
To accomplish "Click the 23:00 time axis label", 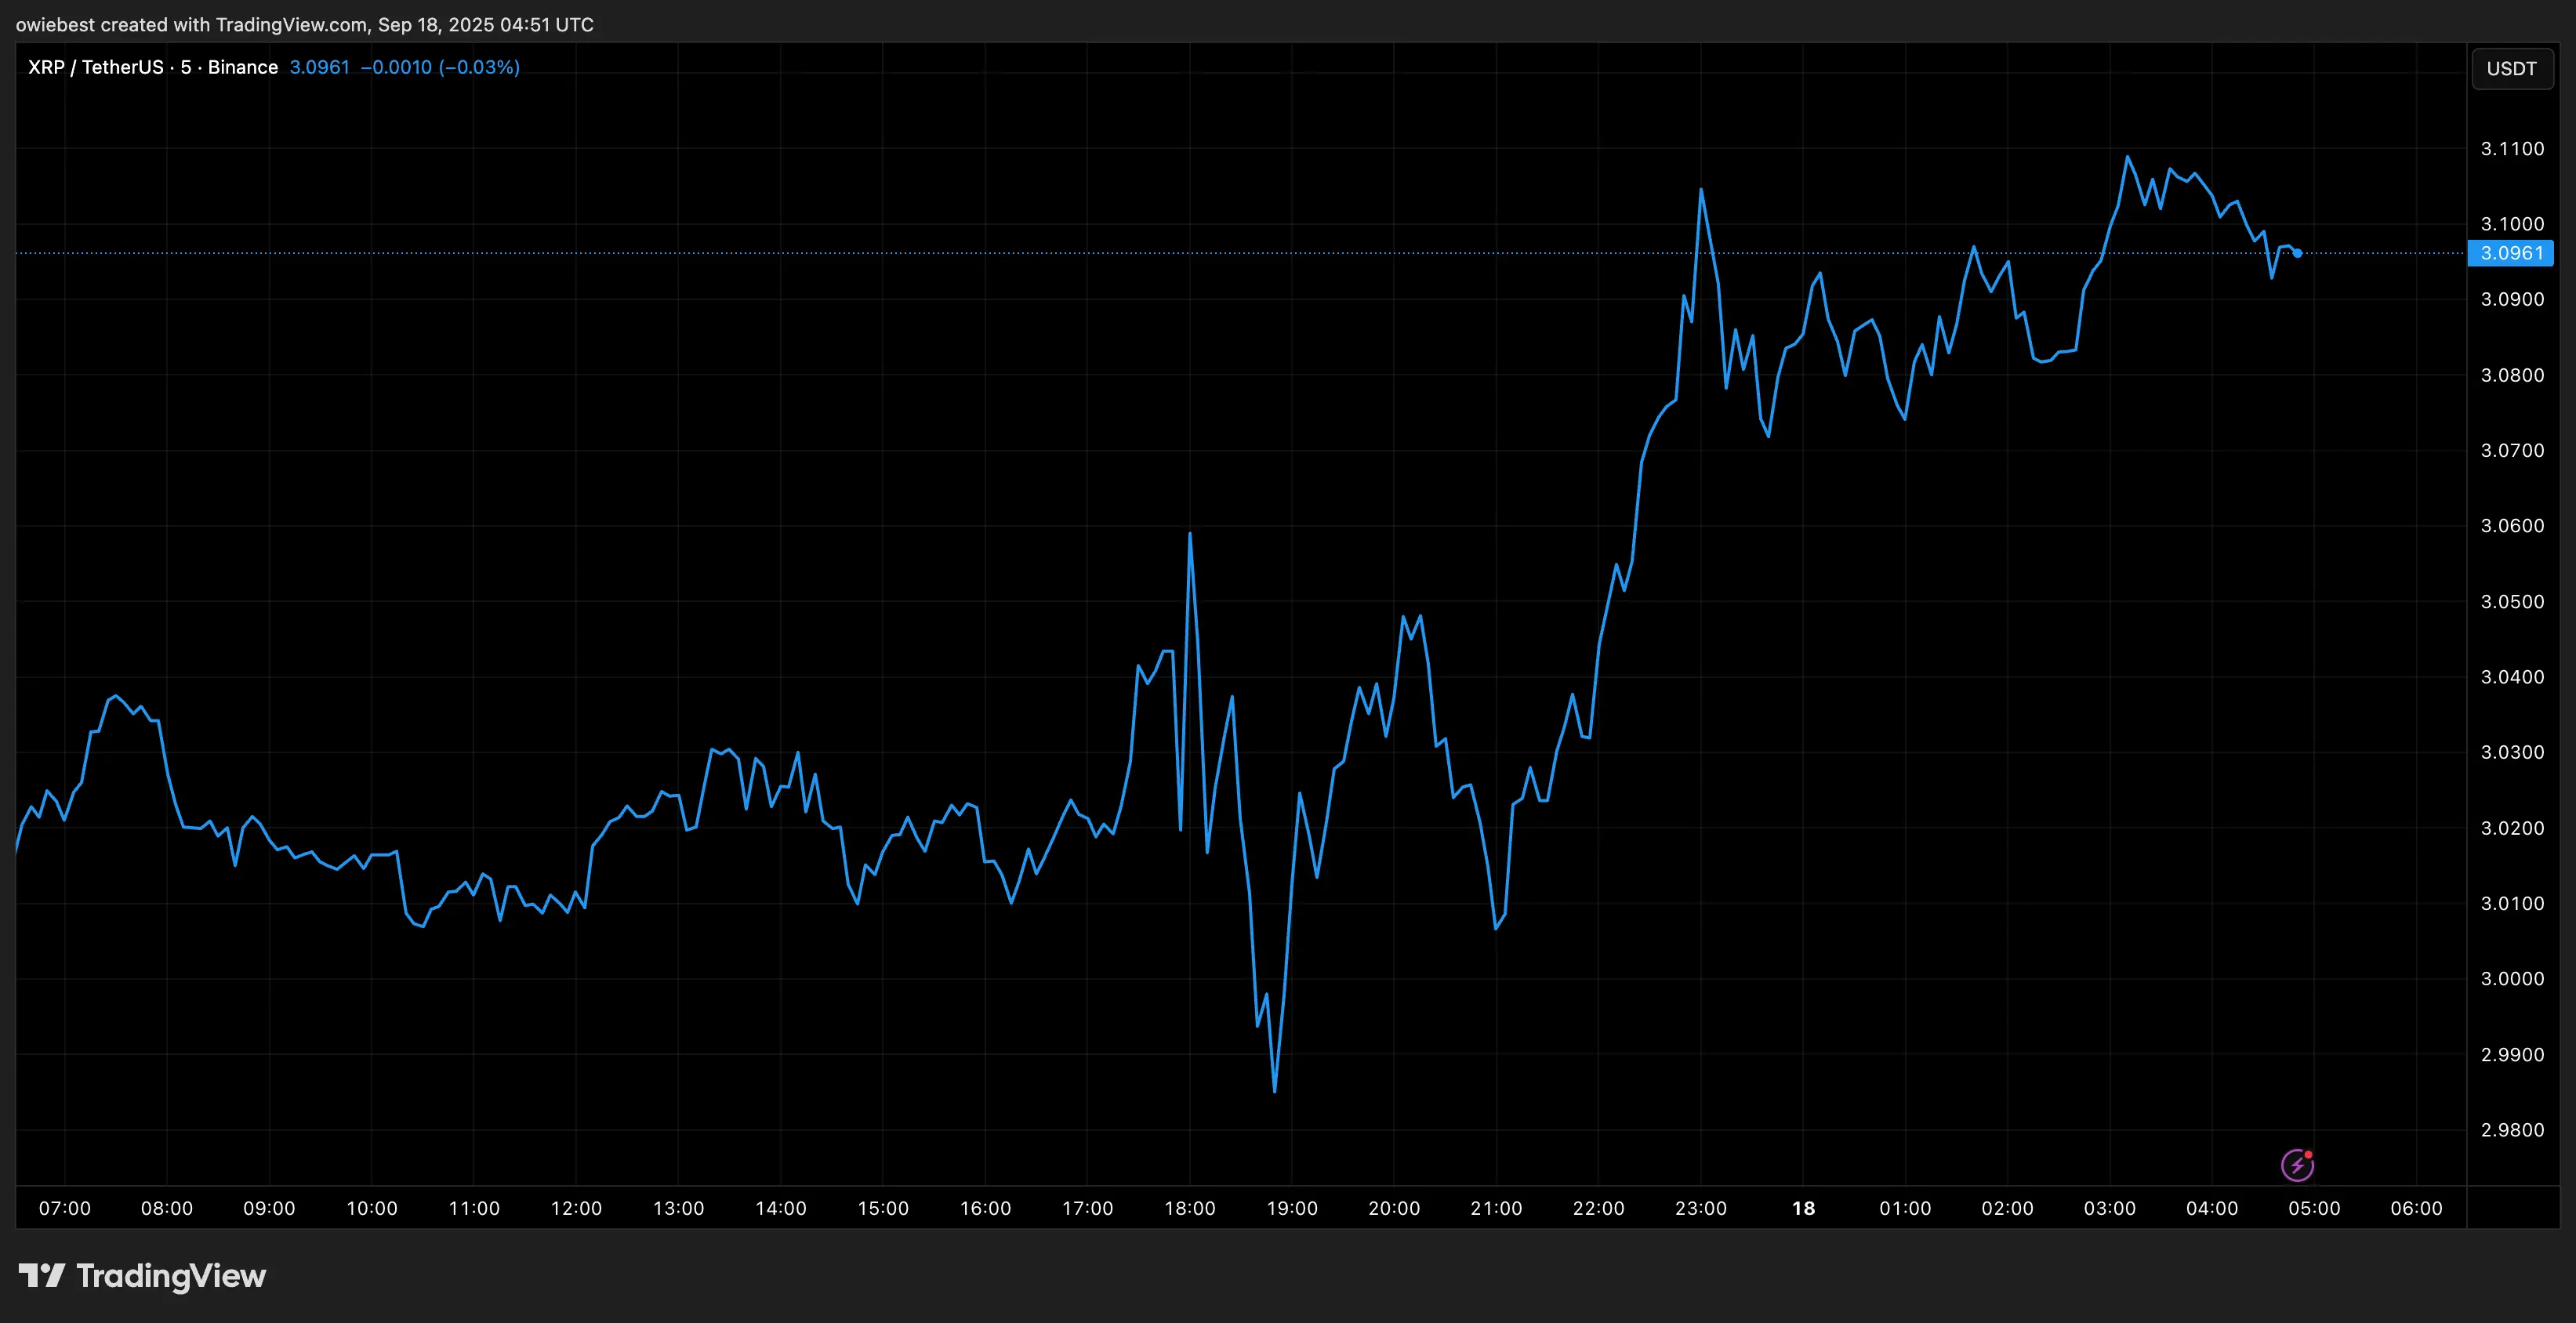I will coord(1701,1208).
